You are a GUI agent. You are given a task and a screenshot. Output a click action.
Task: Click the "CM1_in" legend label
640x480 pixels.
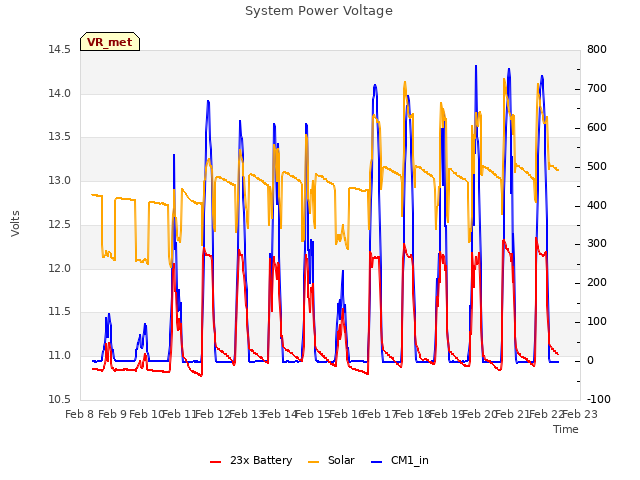409,460
